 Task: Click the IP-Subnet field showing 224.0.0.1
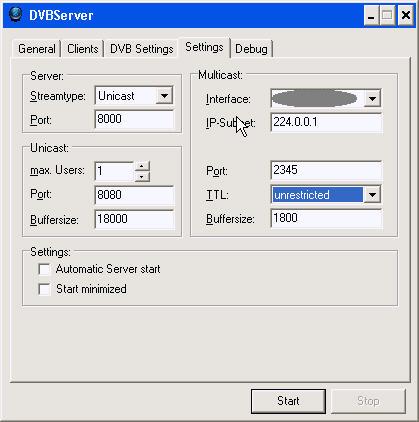tap(326, 122)
